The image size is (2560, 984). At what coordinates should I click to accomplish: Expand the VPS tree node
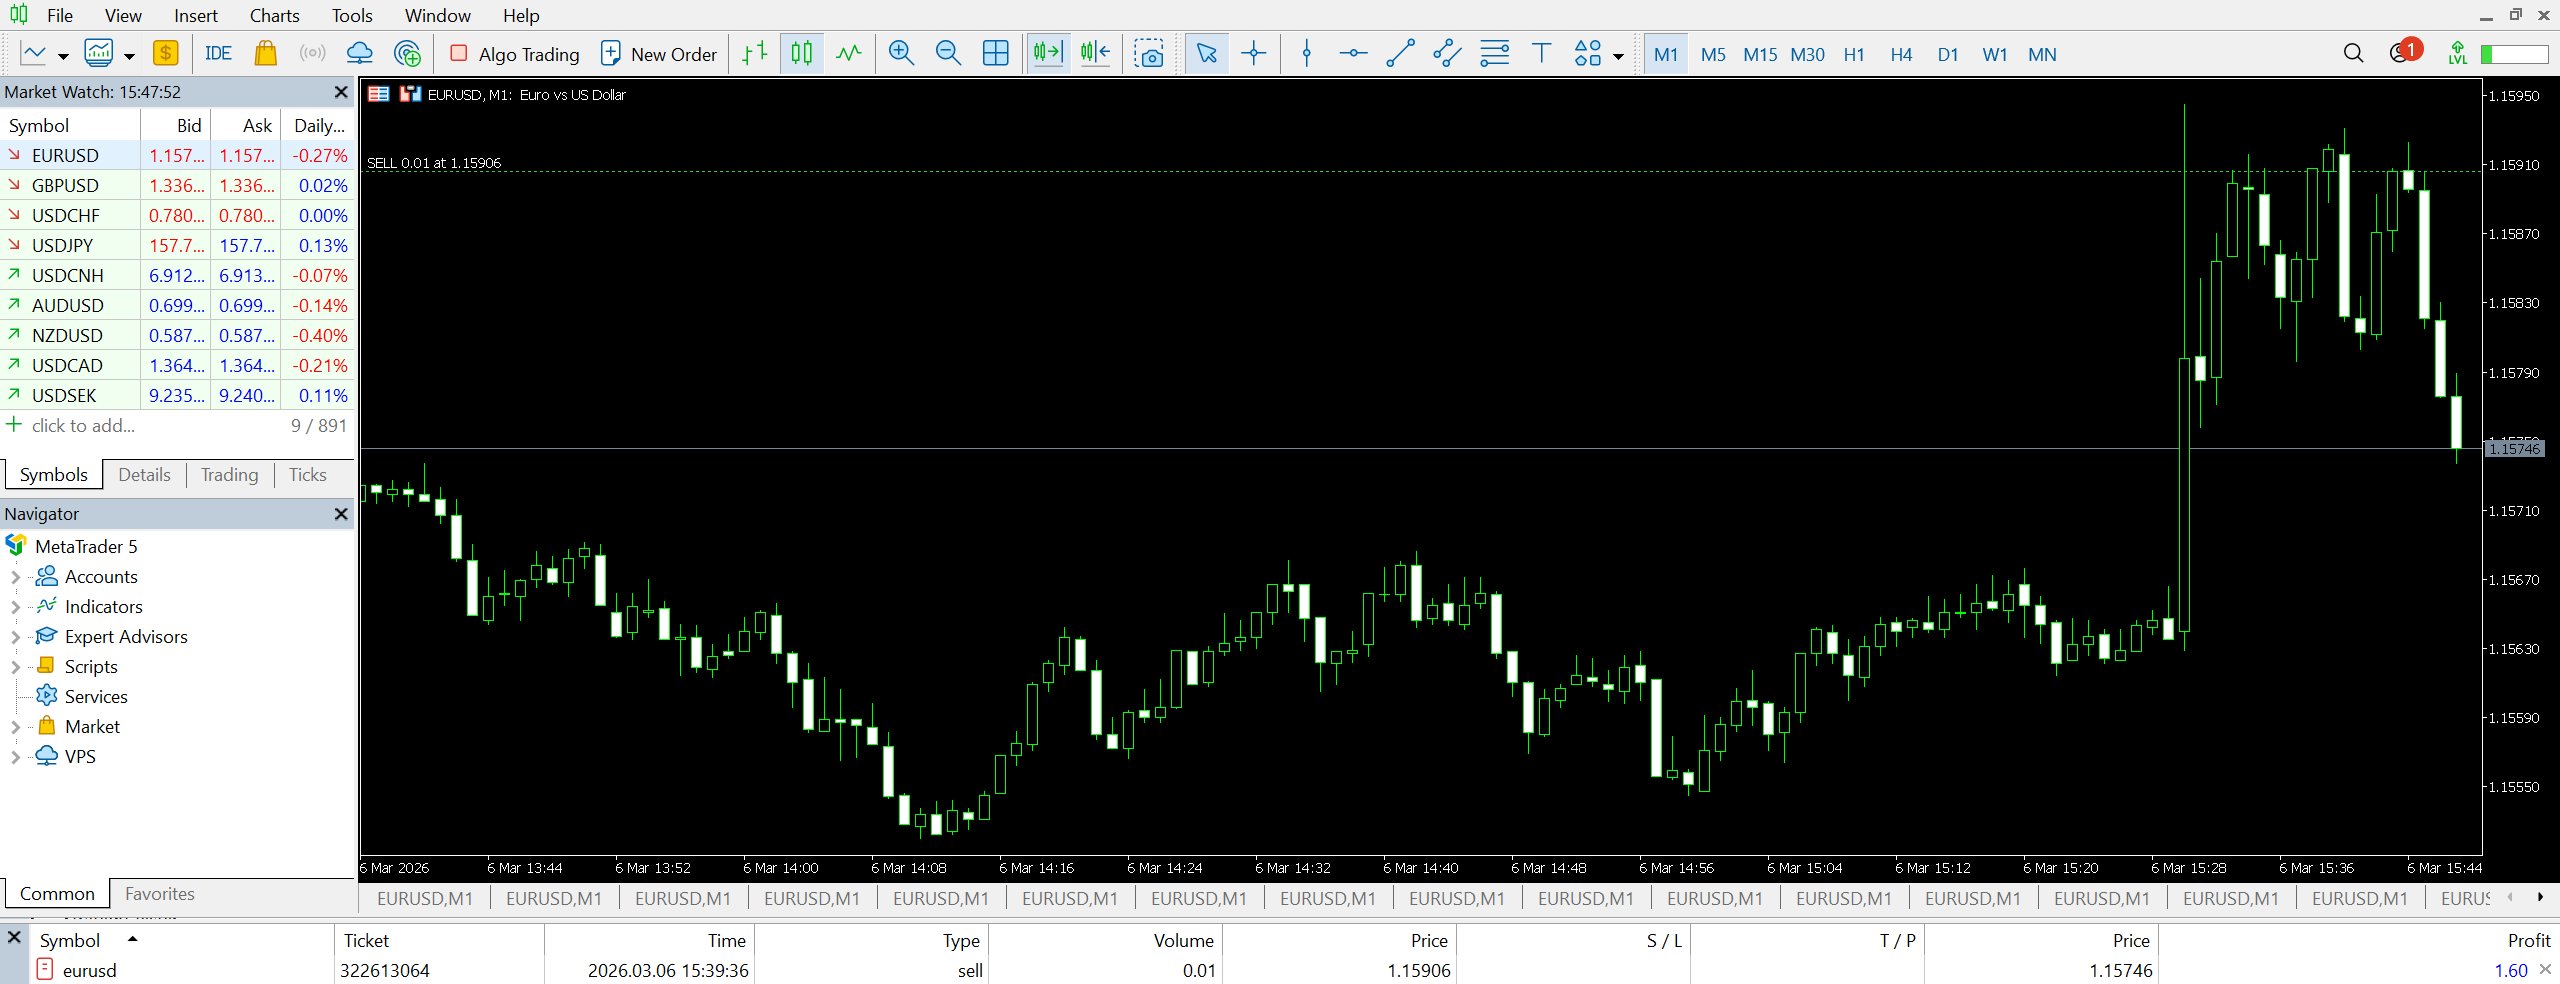(15, 757)
